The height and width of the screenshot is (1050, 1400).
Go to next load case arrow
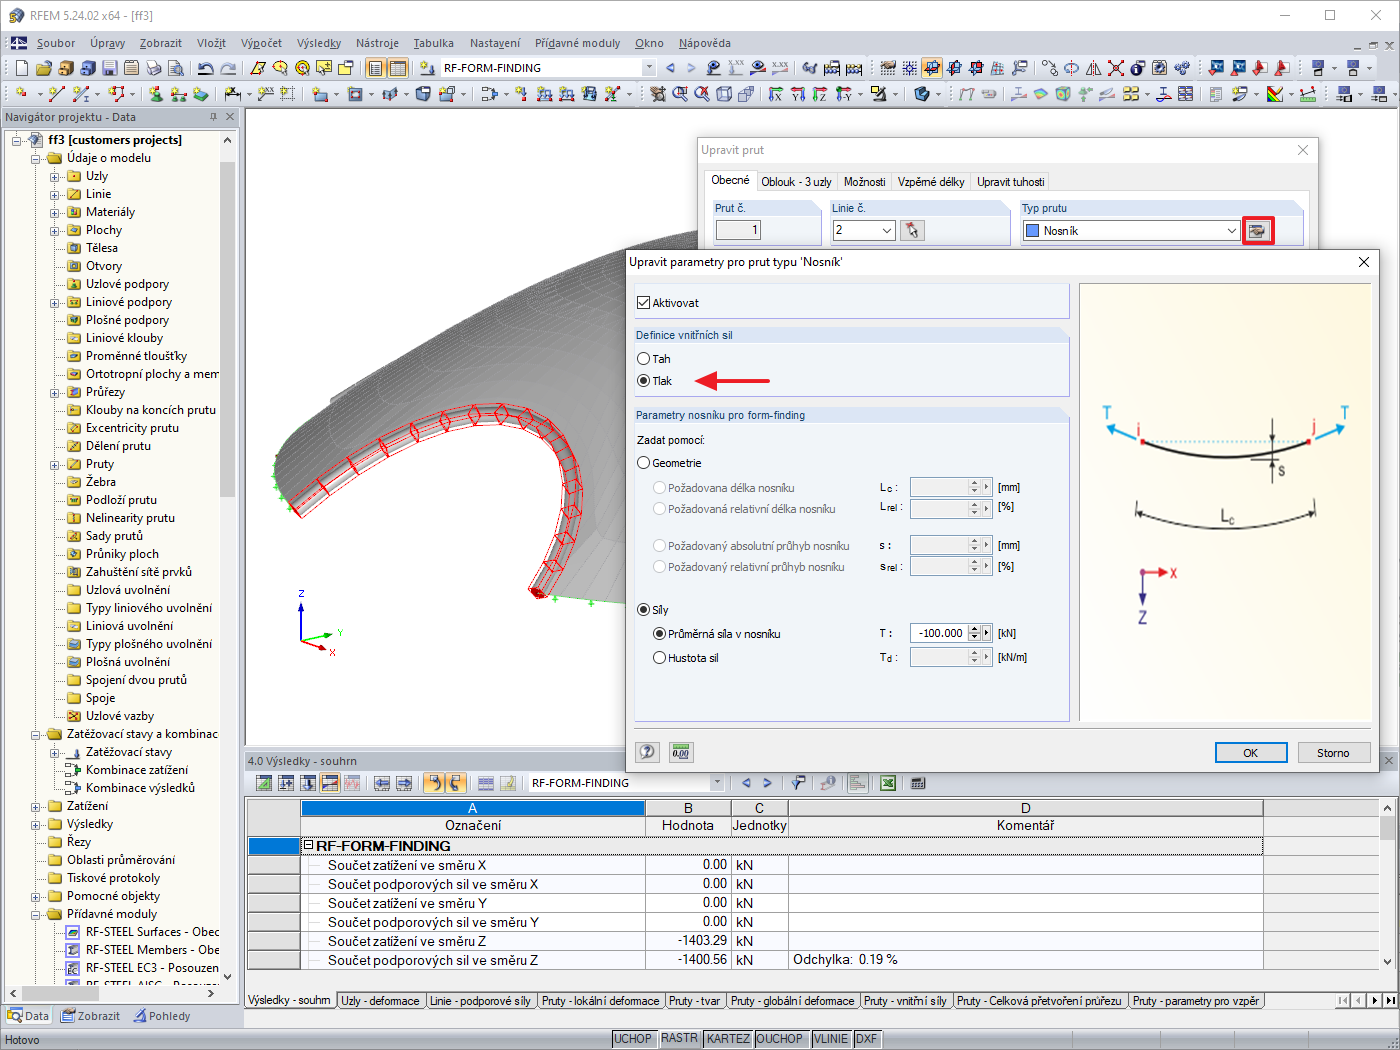(691, 68)
